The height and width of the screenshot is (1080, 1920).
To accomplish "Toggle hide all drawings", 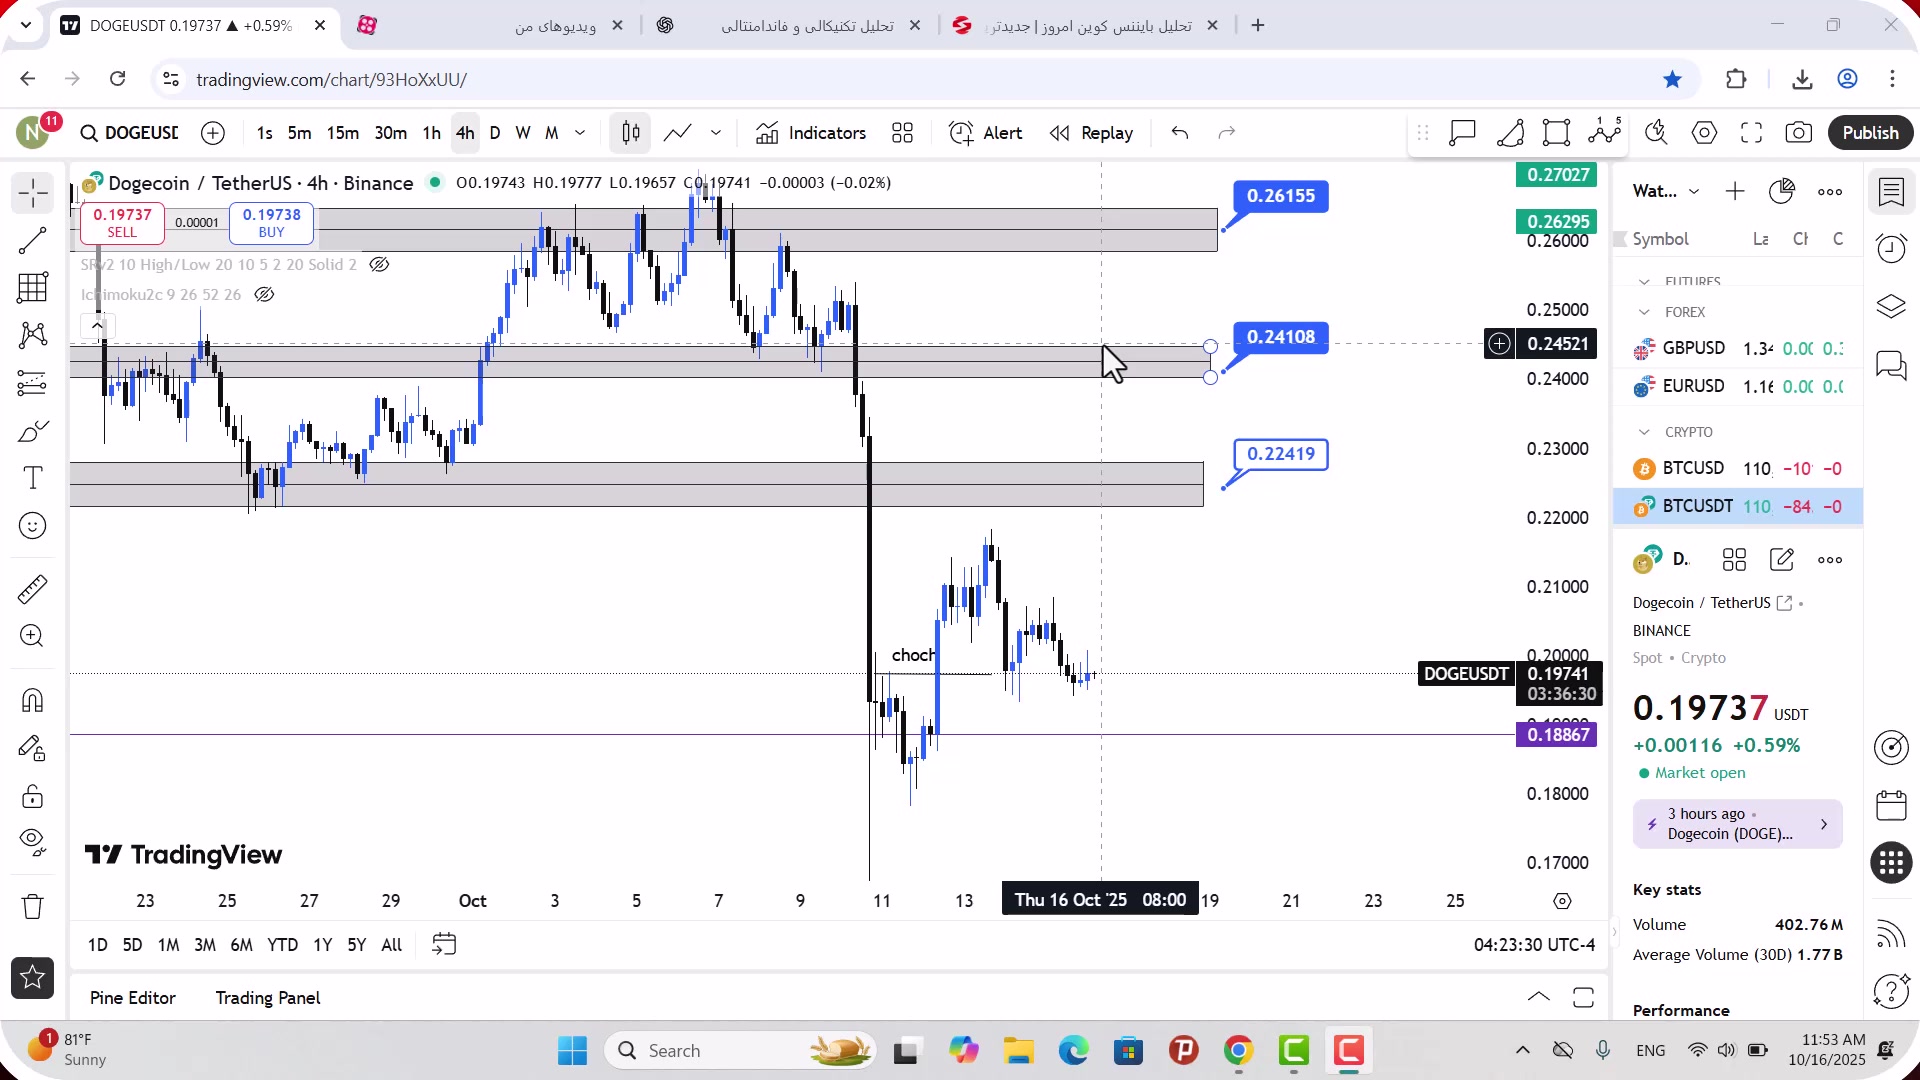I will coord(33,842).
